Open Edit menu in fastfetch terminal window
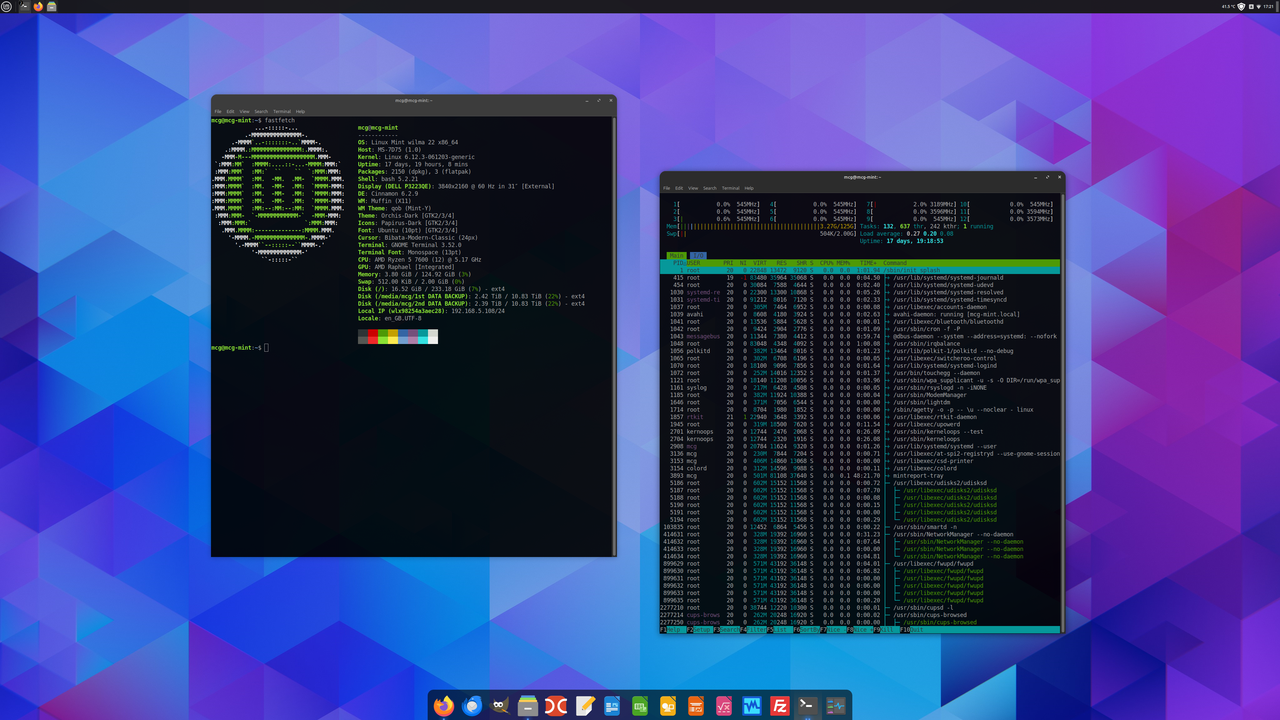This screenshot has height=720, width=1280. 230,111
